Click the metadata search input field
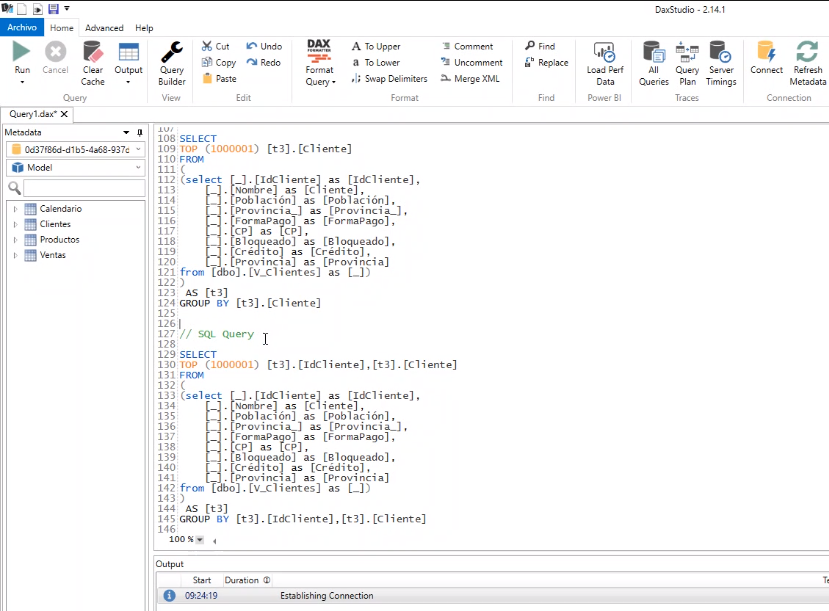Screen dimensions: 829x611 point(84,188)
